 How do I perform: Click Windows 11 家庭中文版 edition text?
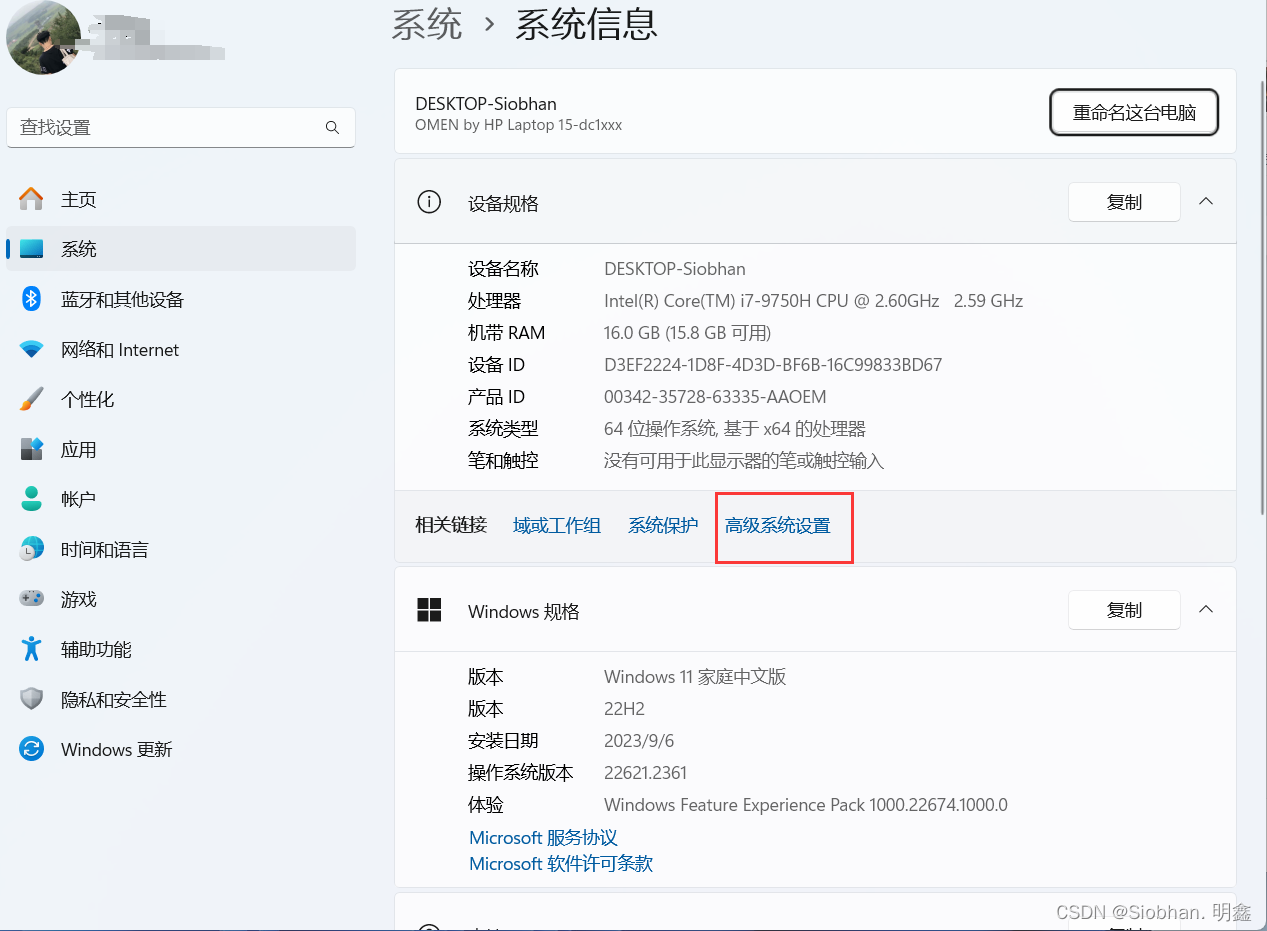click(x=695, y=677)
